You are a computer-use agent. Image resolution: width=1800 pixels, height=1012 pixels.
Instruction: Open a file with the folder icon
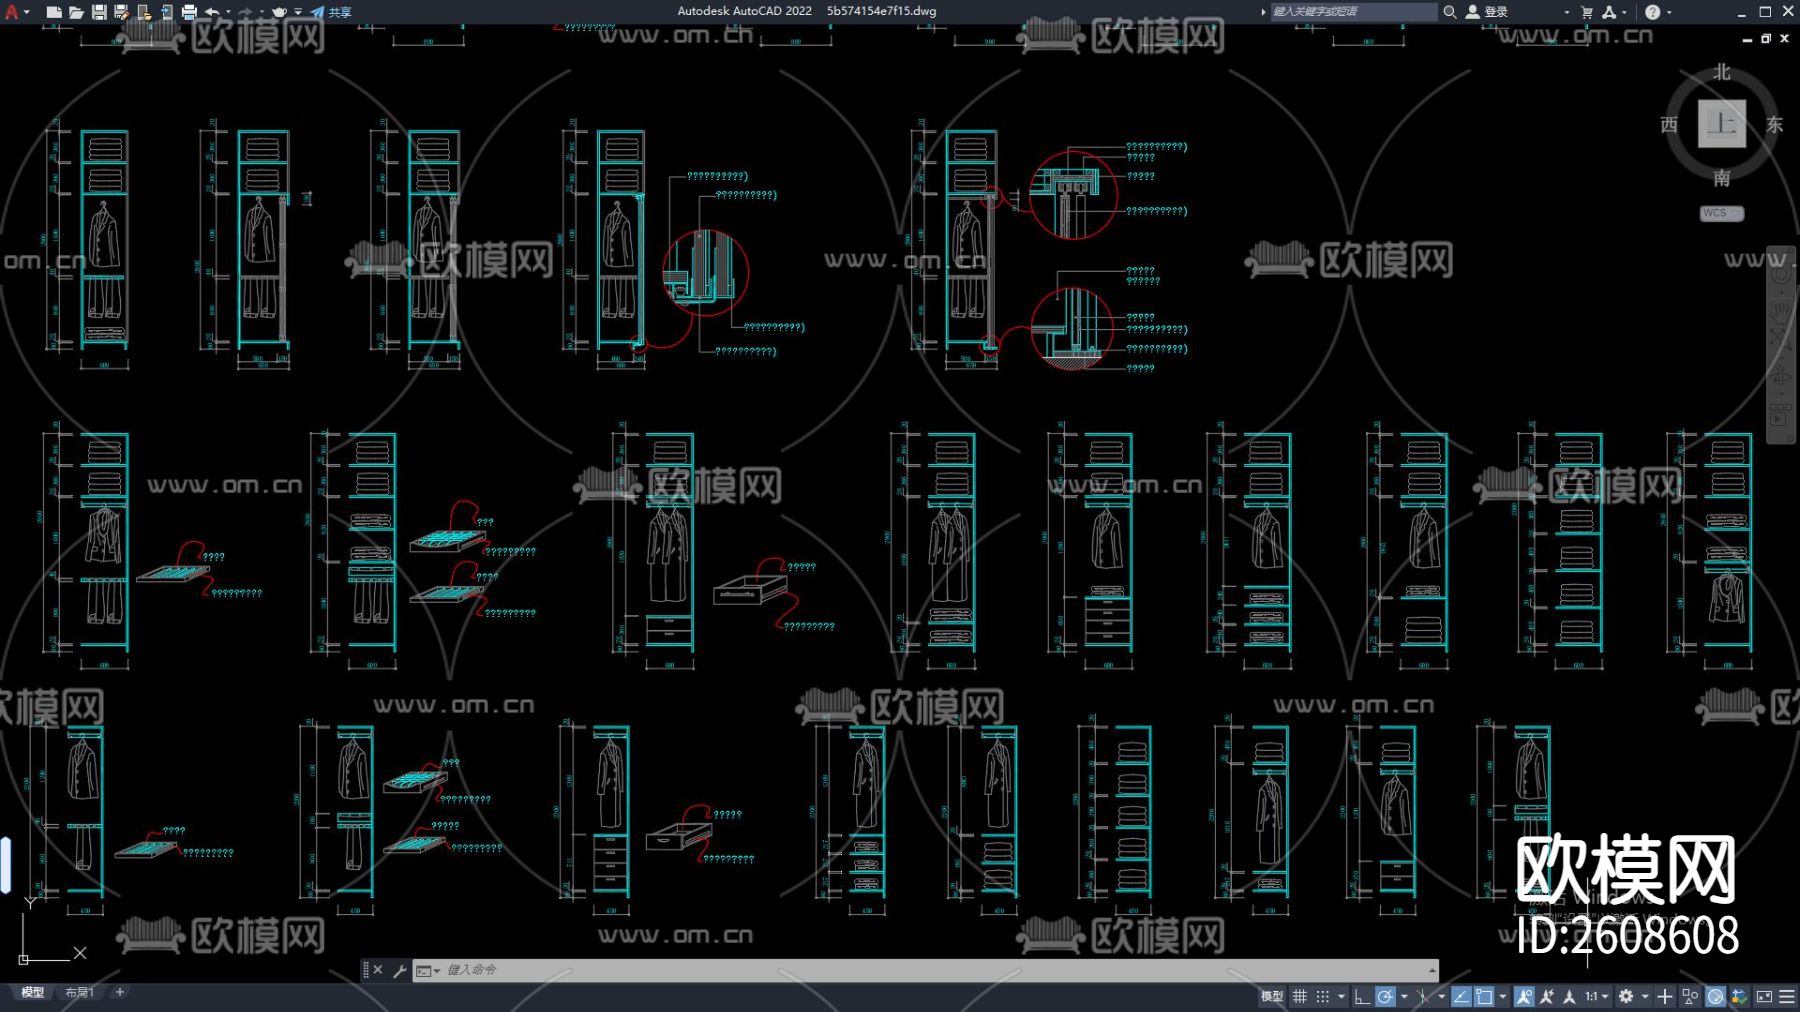[x=76, y=12]
